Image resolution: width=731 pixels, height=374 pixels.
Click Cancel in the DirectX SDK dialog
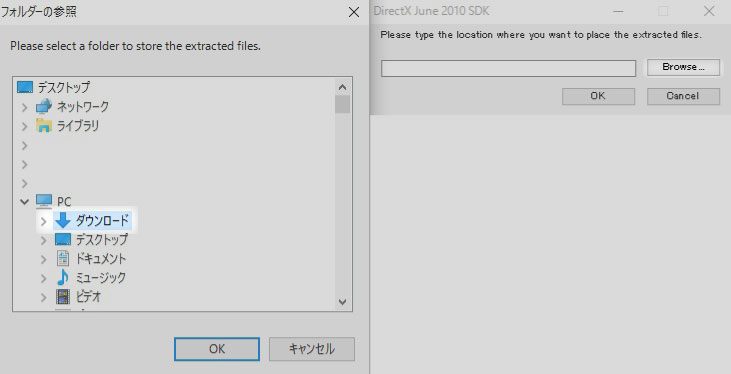(683, 96)
